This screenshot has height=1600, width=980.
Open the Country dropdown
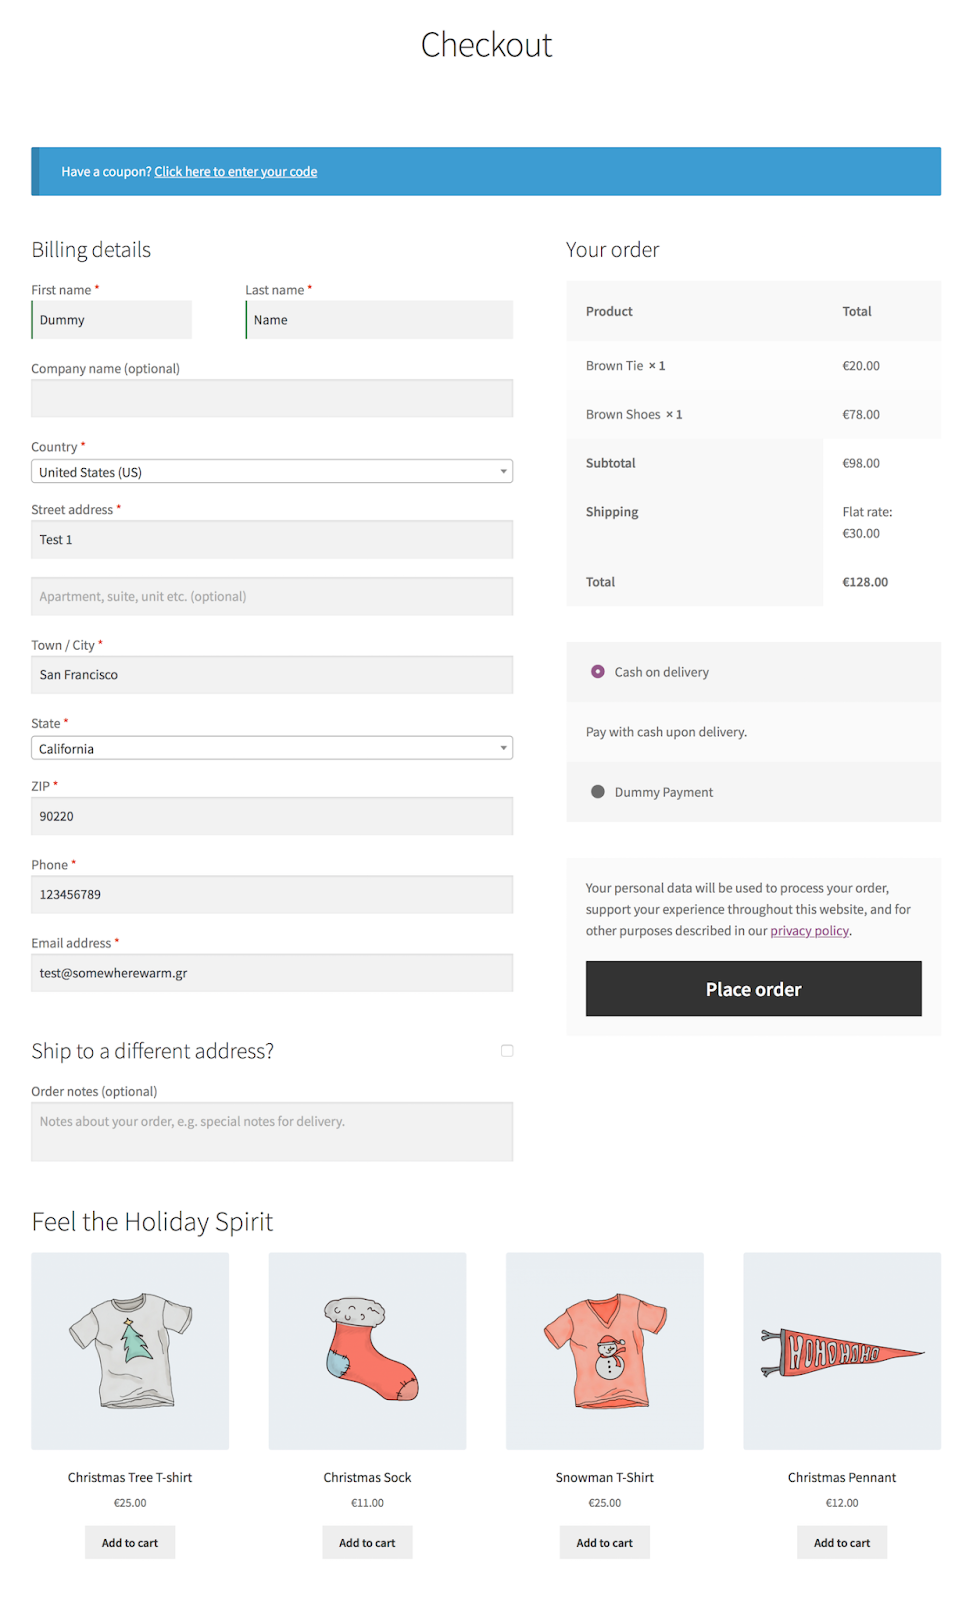pos(272,472)
